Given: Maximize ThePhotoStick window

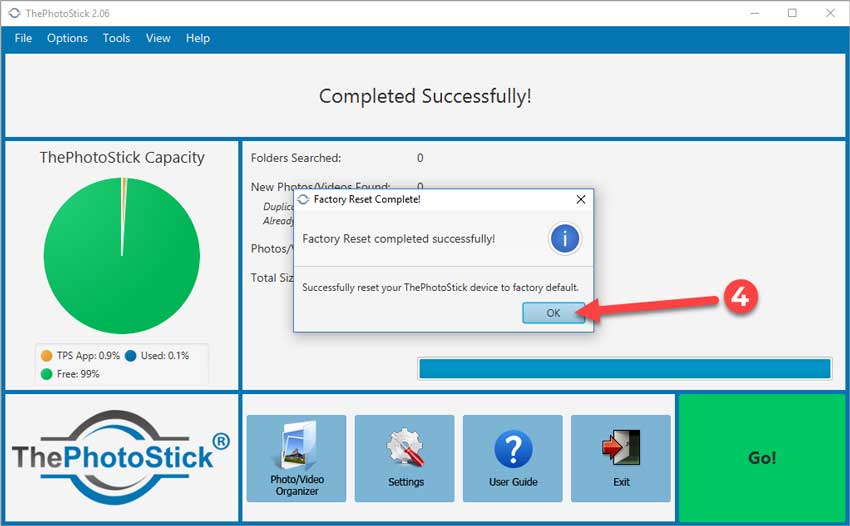Looking at the screenshot, I should (x=792, y=13).
